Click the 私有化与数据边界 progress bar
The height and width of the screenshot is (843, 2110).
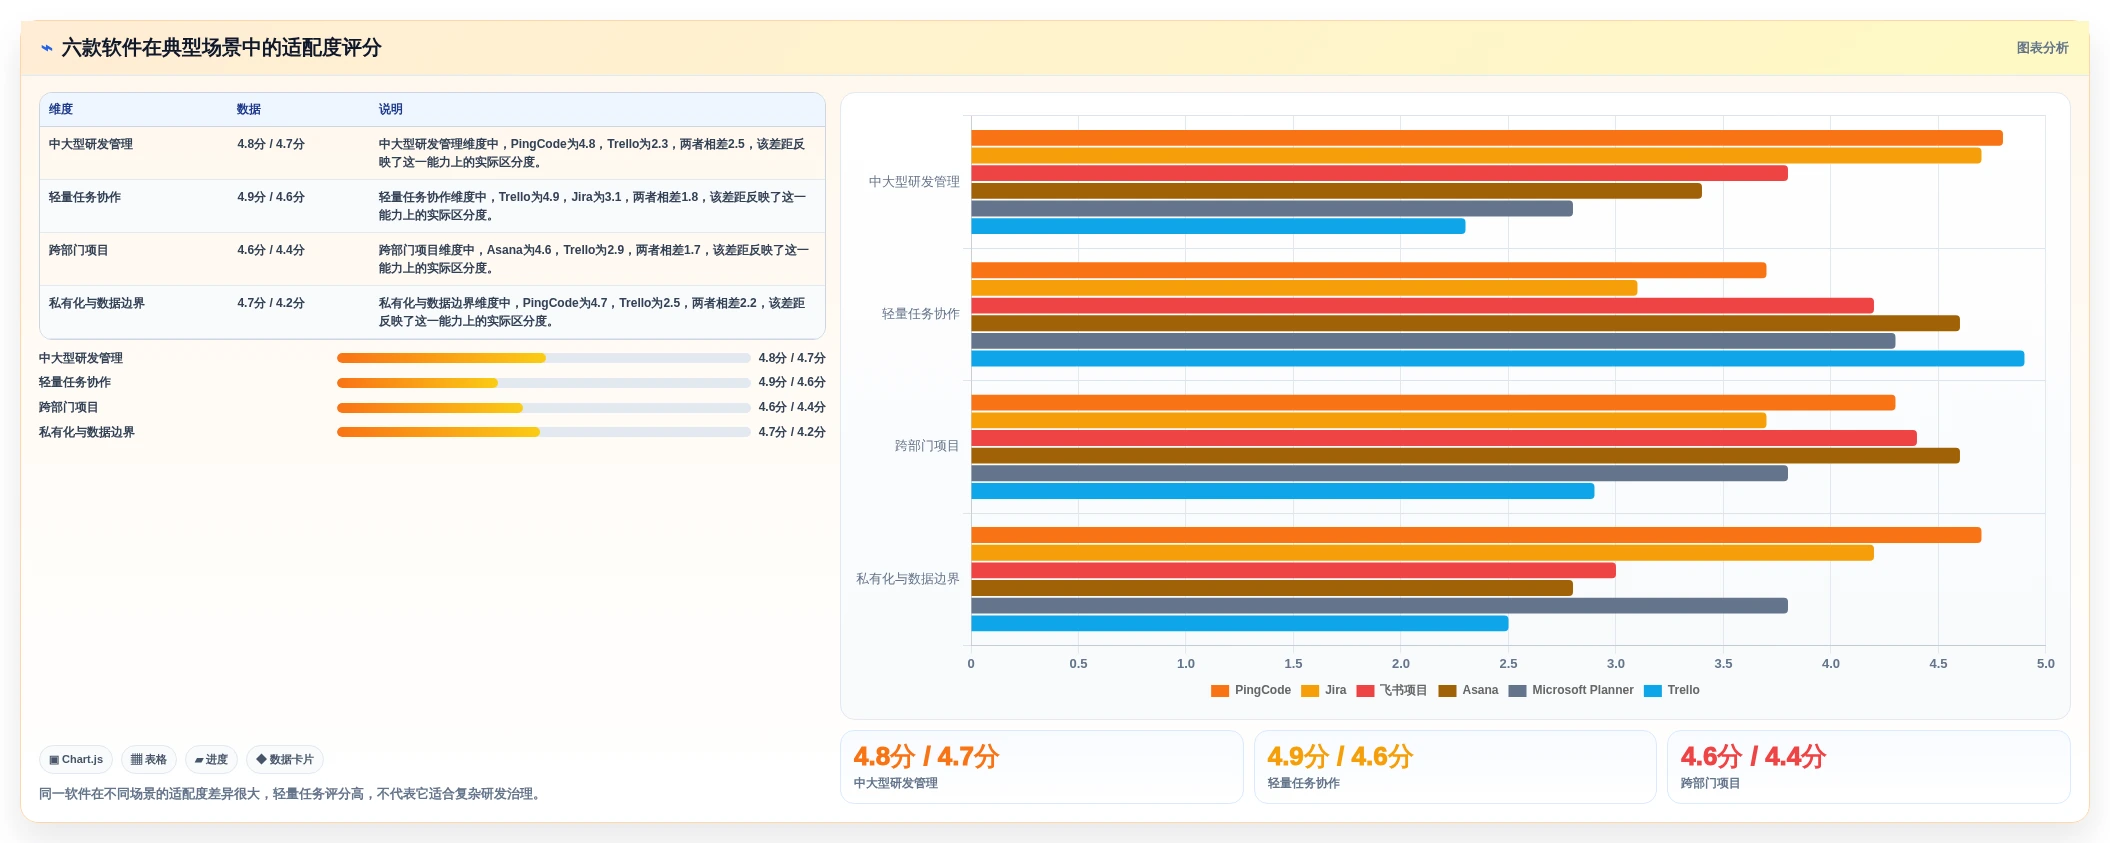543,432
